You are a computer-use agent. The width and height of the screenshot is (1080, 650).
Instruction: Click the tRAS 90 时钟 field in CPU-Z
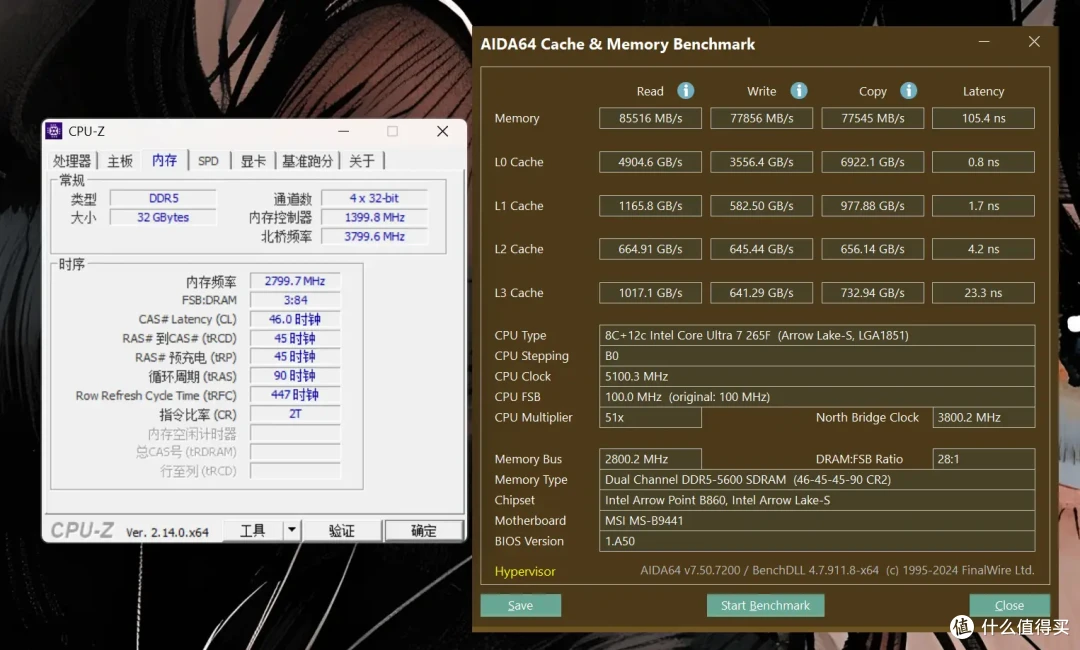coord(295,376)
